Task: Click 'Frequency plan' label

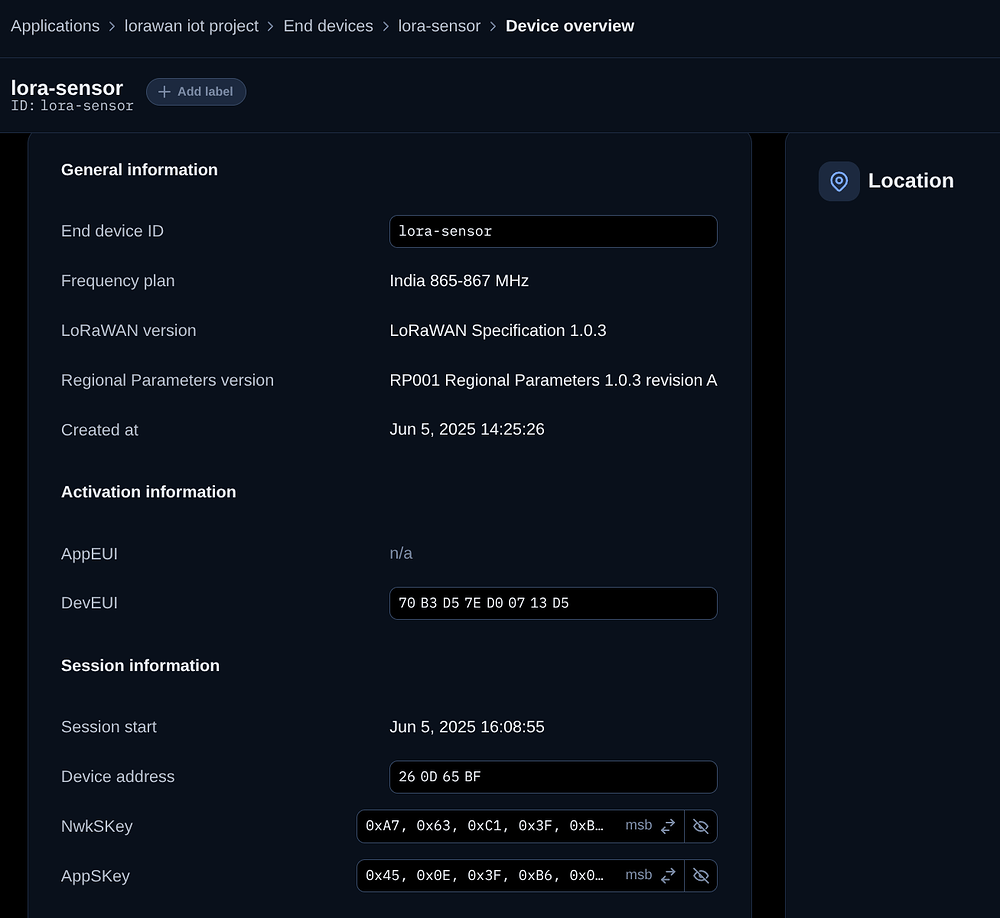Action: tap(118, 281)
